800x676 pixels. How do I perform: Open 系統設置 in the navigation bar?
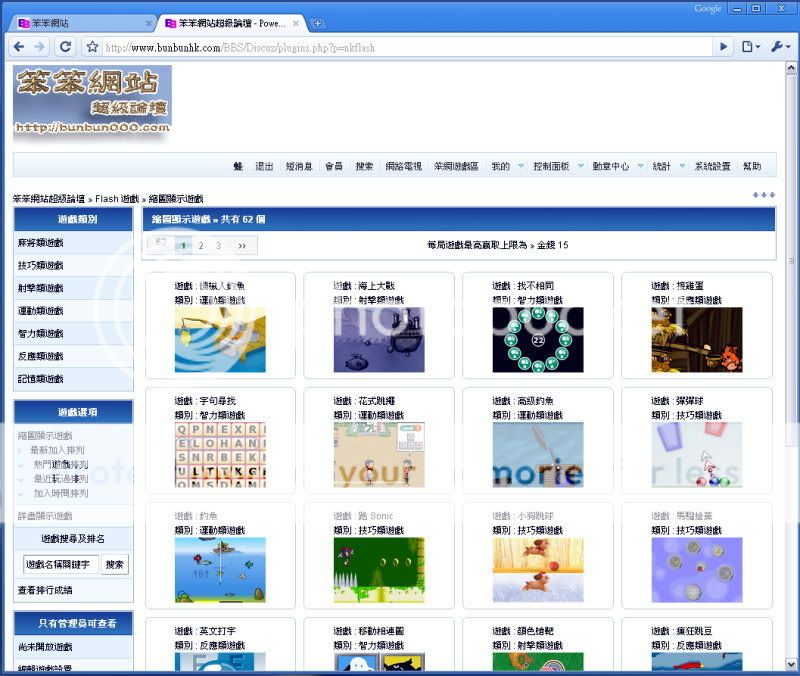pyautogui.click(x=712, y=166)
